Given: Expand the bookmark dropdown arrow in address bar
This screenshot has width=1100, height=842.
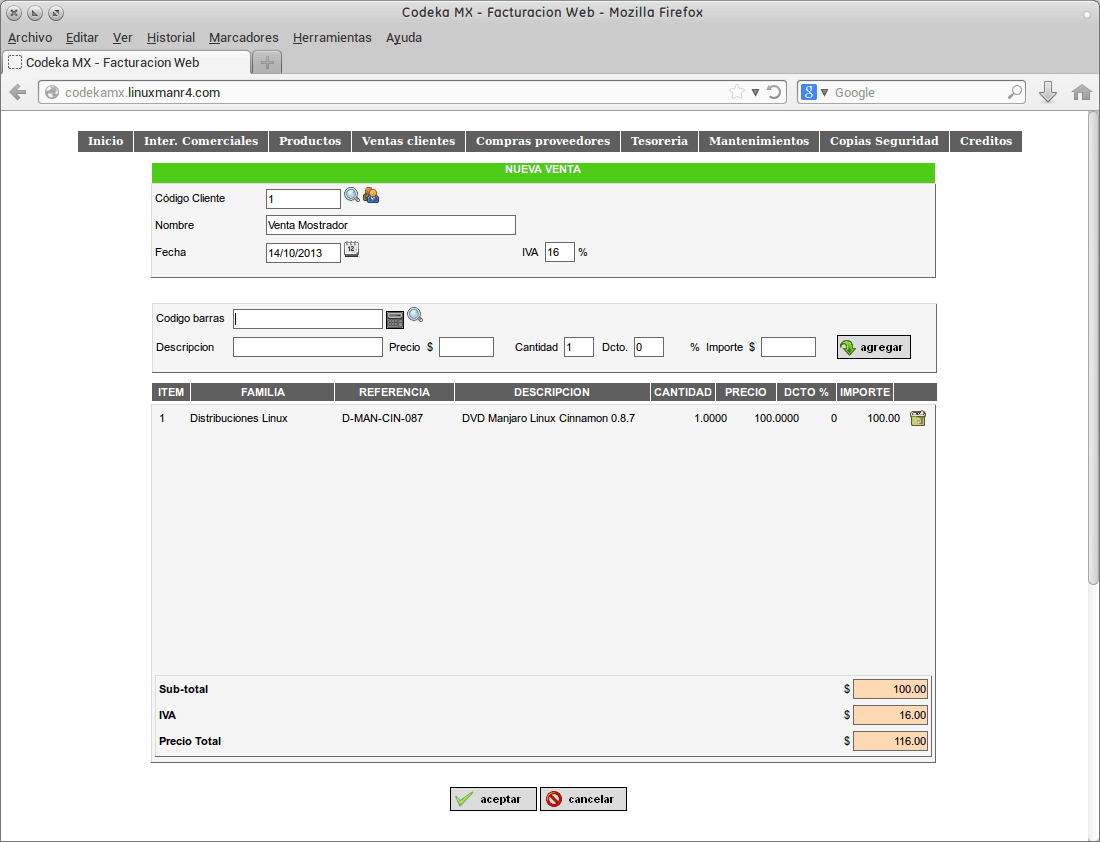Looking at the screenshot, I should (756, 91).
